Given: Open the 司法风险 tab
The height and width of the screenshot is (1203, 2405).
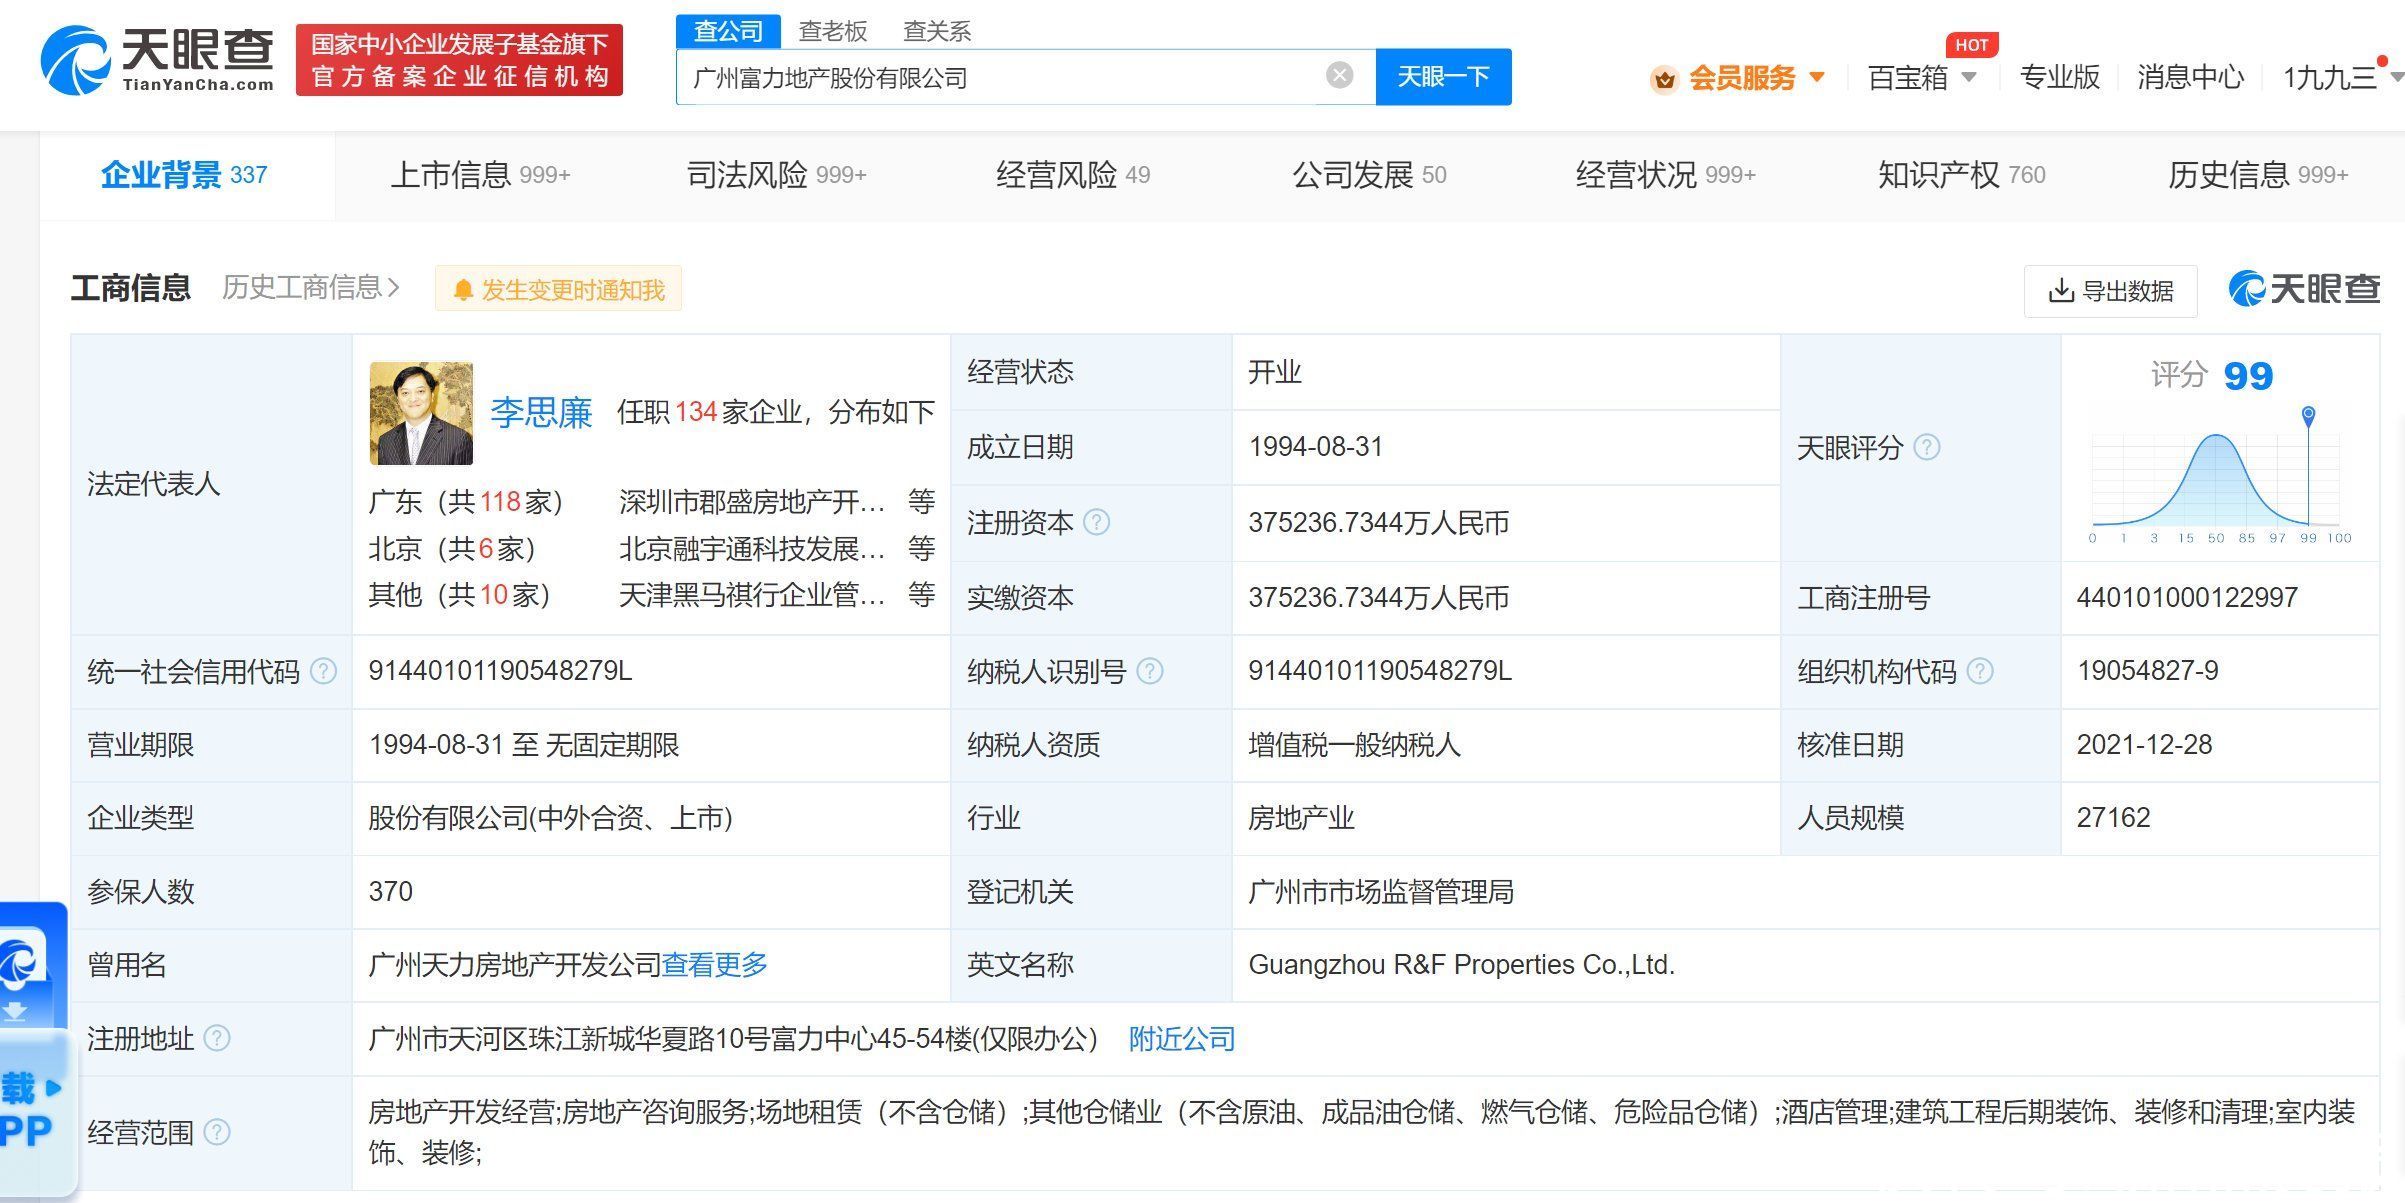Looking at the screenshot, I should [776, 175].
